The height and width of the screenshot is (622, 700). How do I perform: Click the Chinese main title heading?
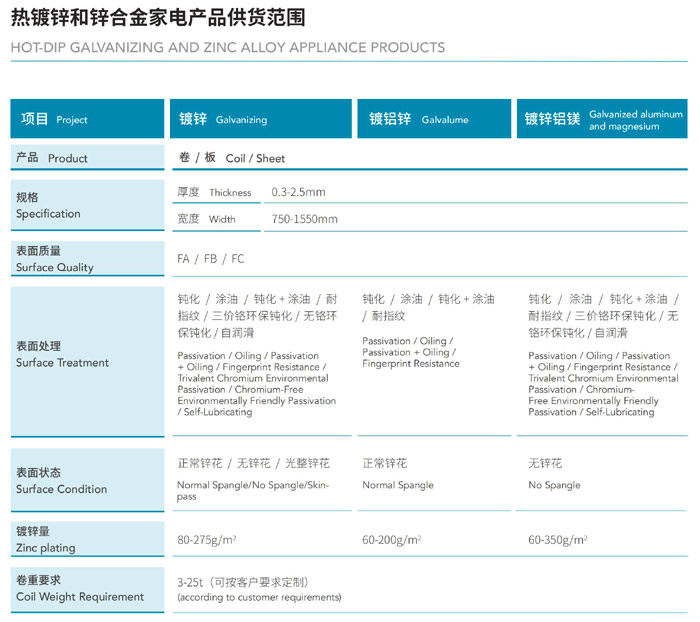[x=158, y=18]
